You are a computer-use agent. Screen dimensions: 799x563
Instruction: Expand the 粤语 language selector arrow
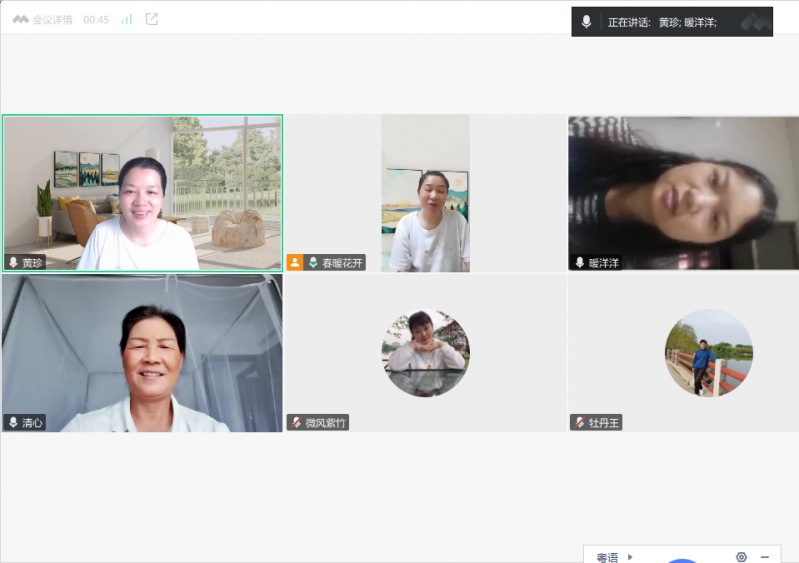click(630, 557)
